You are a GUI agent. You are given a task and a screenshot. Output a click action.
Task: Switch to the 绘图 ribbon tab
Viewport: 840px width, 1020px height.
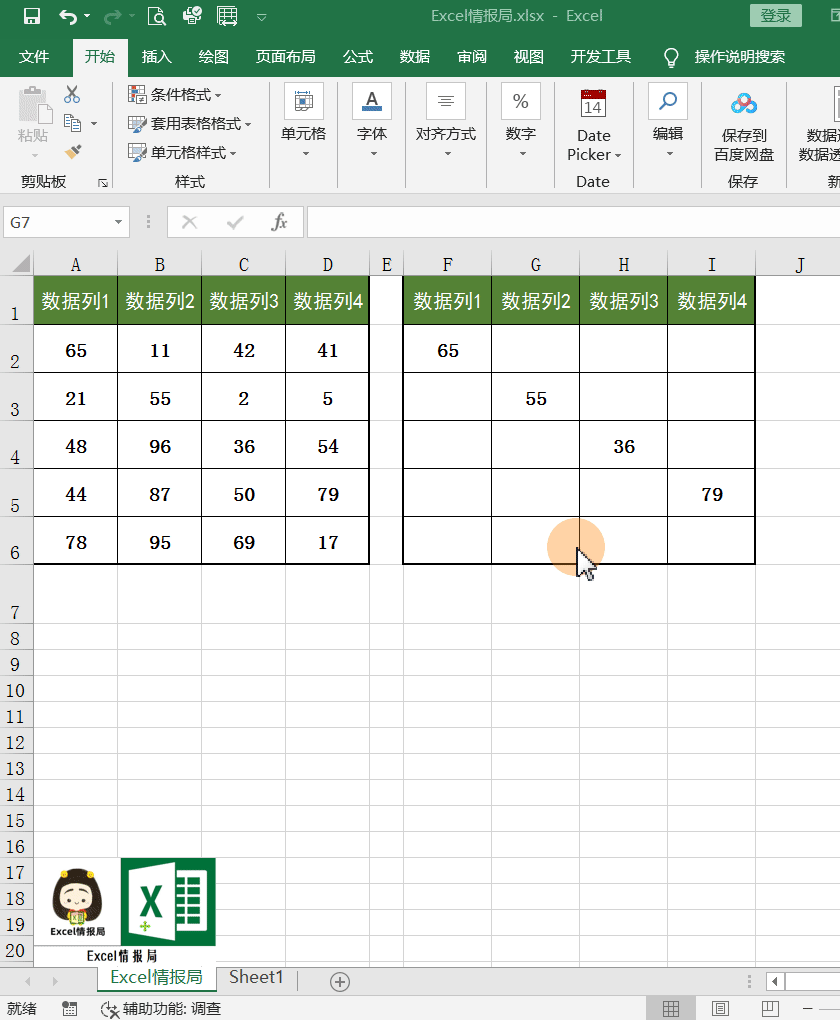213,57
